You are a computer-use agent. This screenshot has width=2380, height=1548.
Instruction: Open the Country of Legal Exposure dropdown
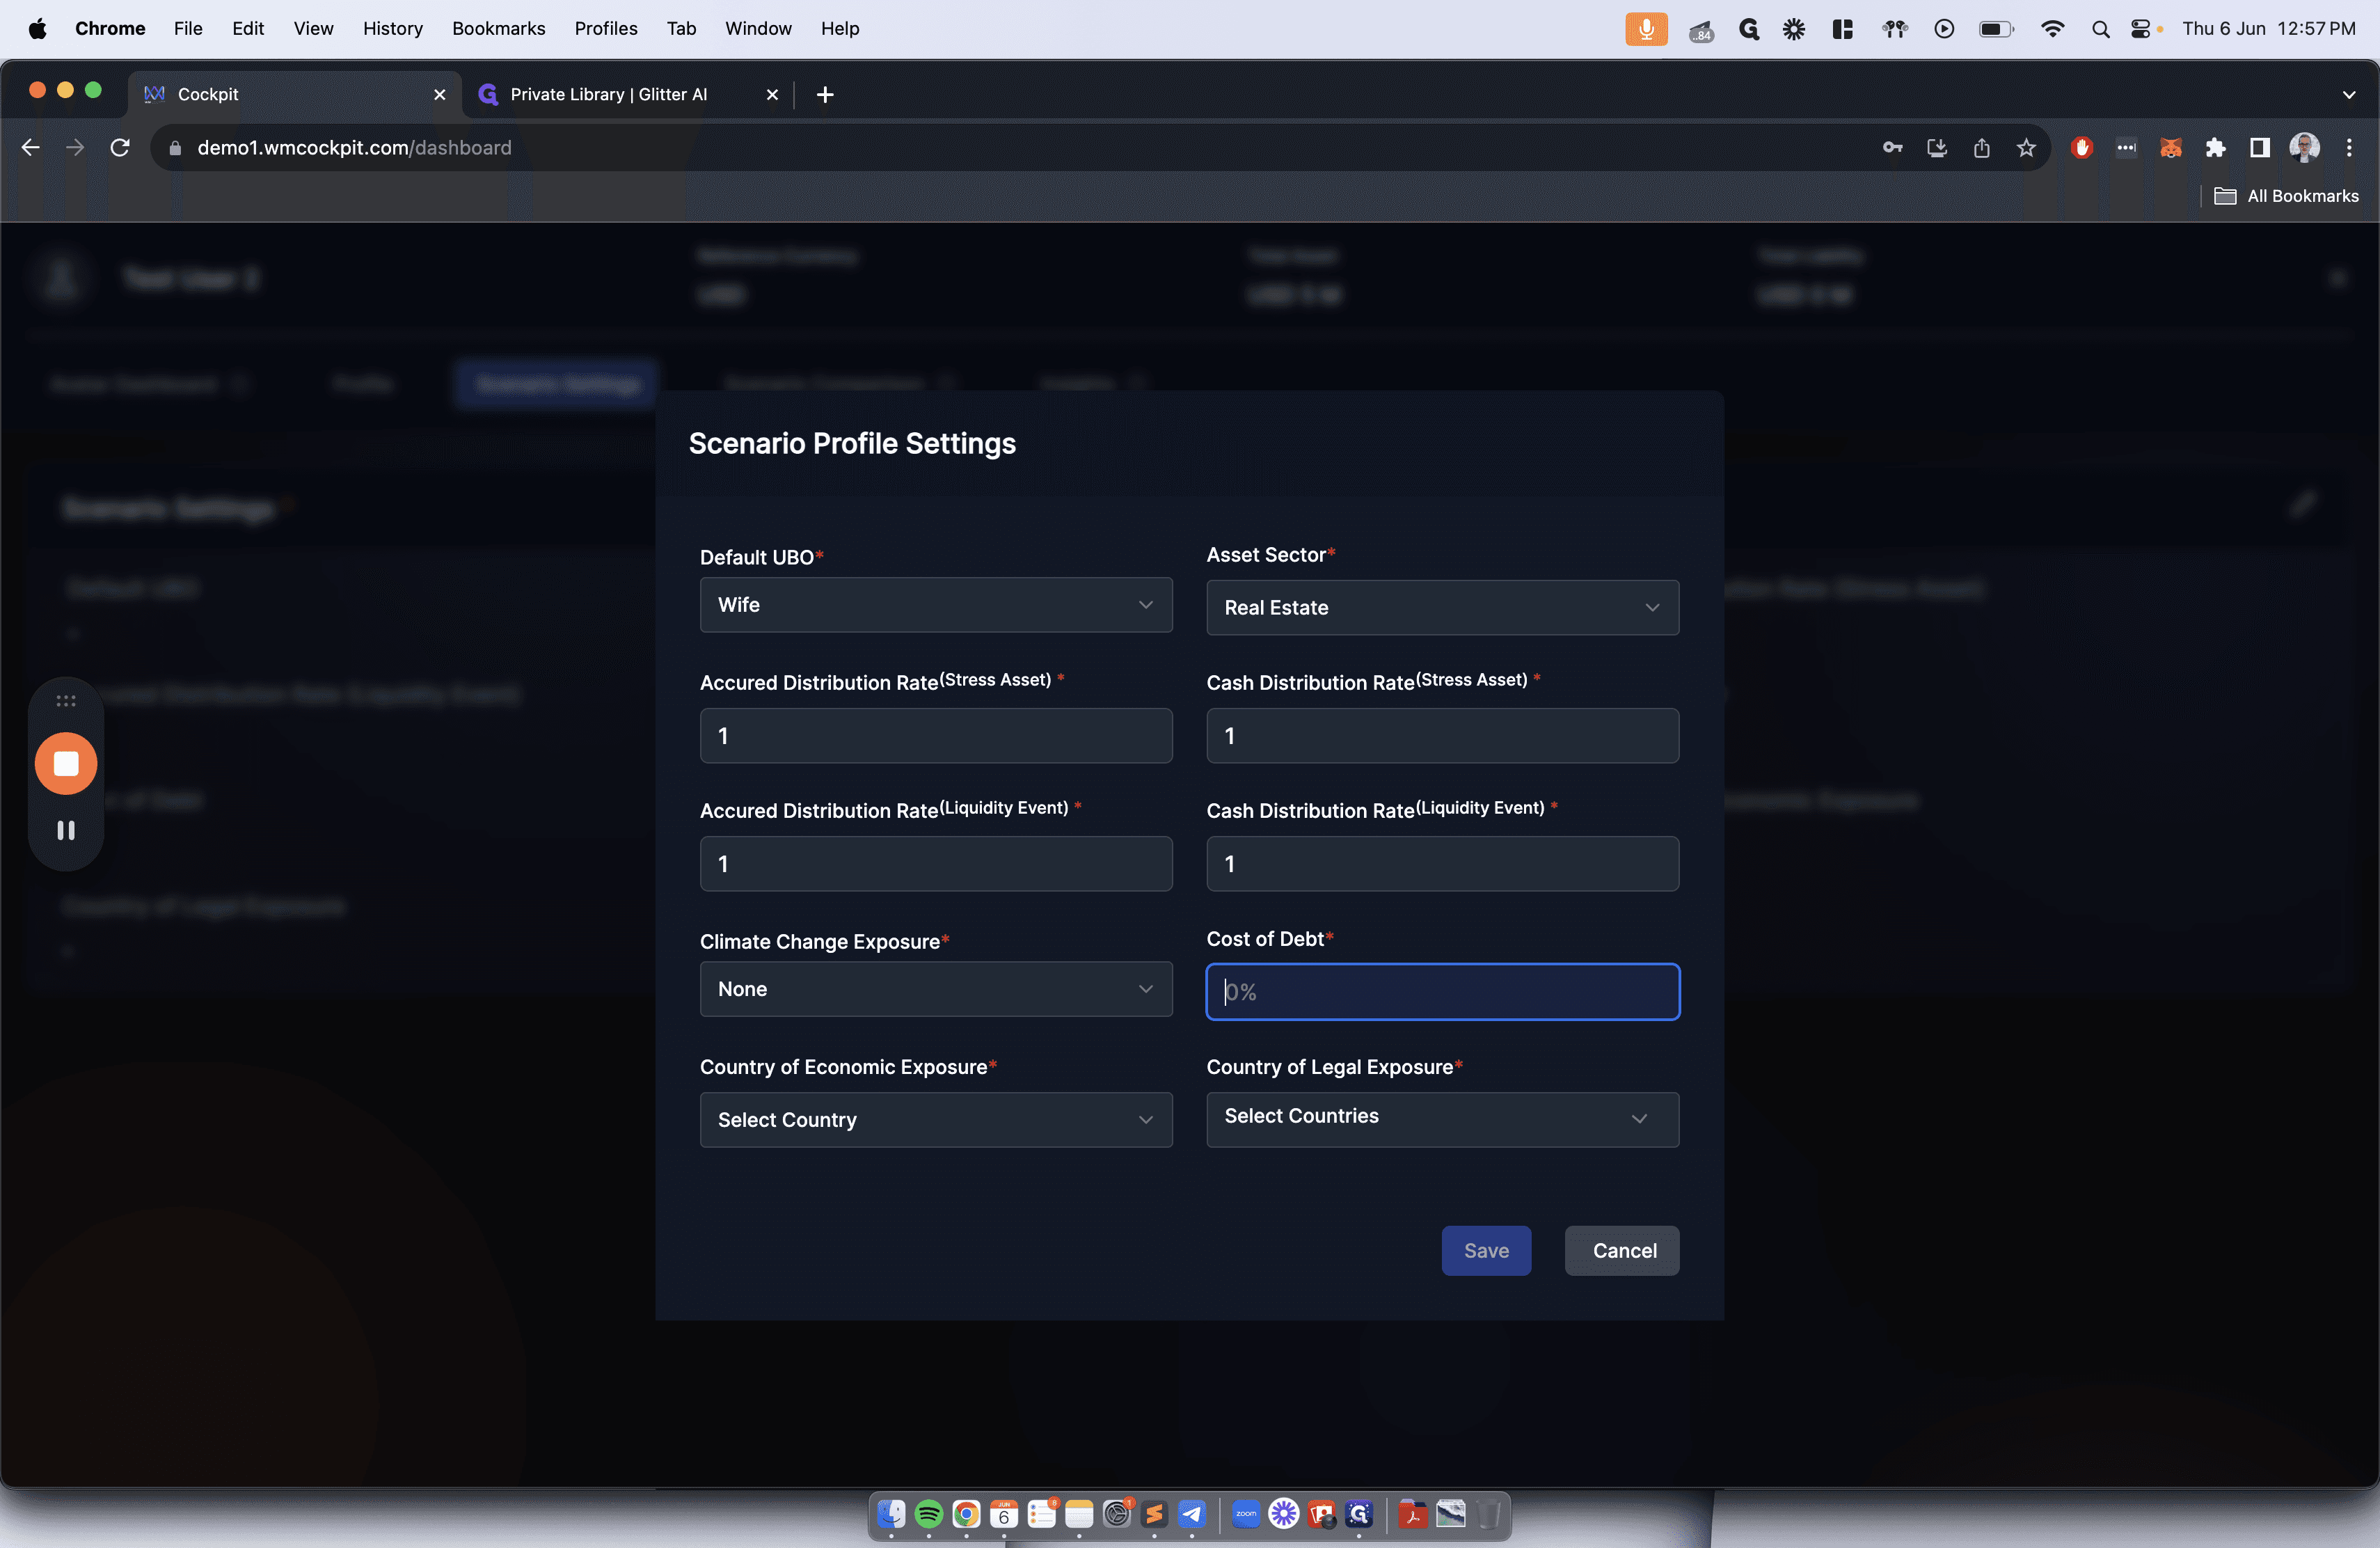1442,1119
